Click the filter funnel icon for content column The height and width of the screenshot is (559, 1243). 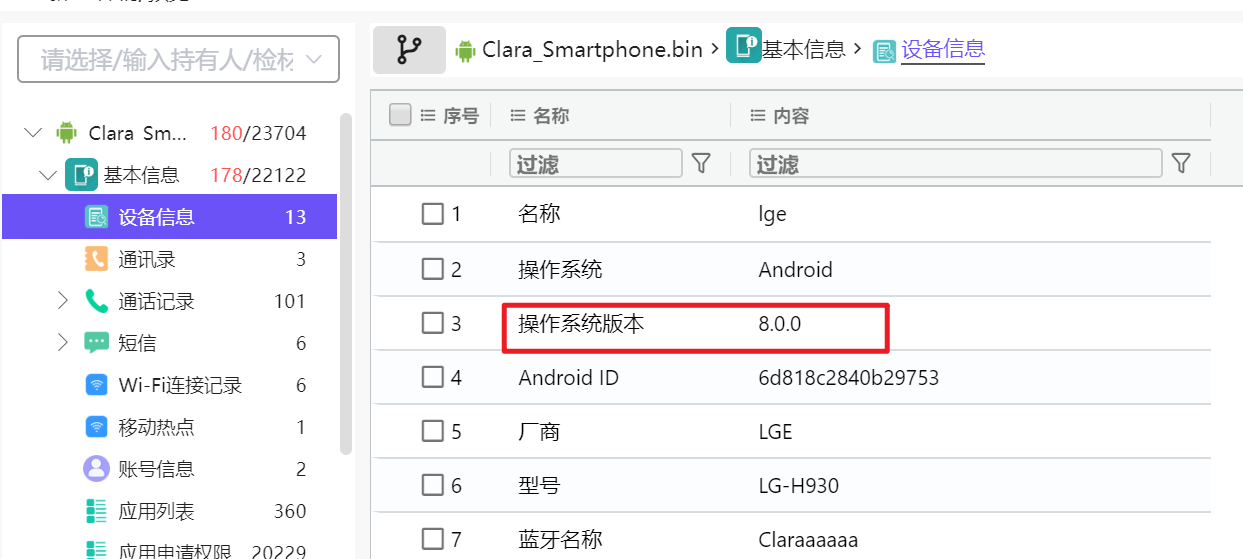pyautogui.click(x=1181, y=164)
